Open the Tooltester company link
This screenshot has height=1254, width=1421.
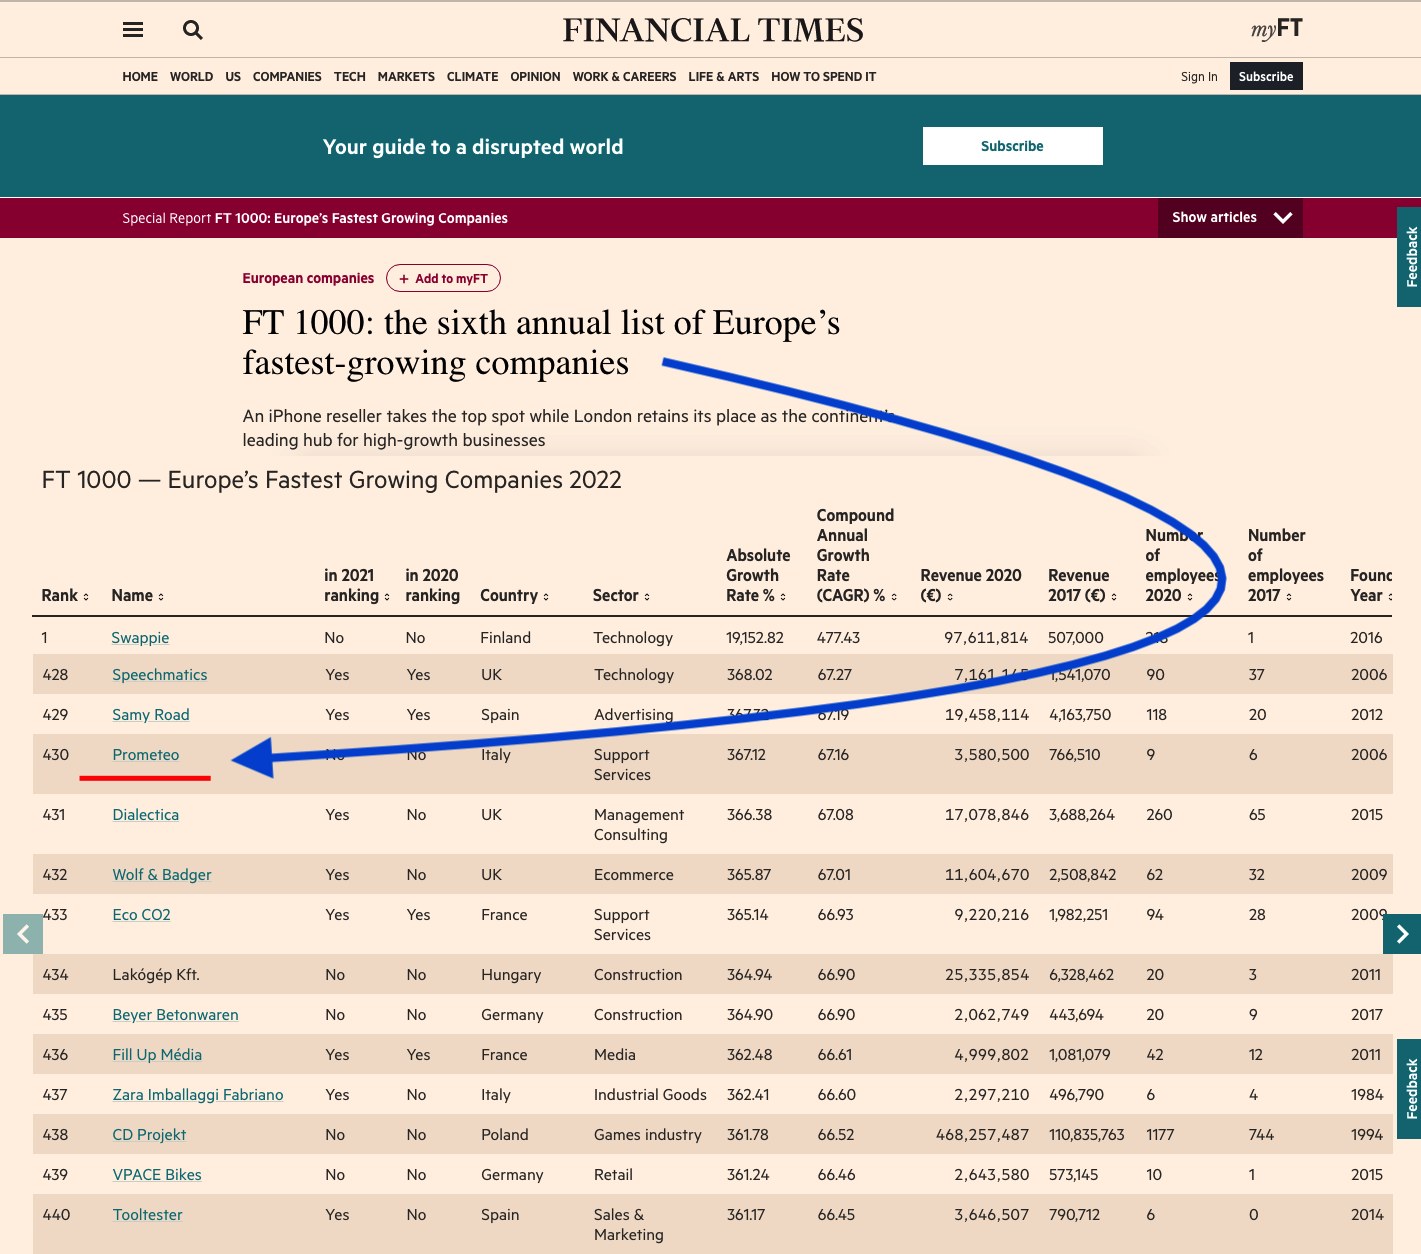[148, 1215]
